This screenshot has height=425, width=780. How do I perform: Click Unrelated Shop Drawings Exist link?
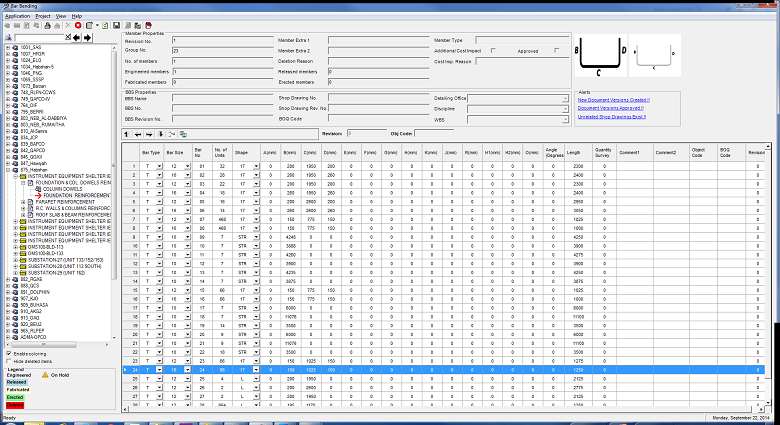[x=611, y=117]
